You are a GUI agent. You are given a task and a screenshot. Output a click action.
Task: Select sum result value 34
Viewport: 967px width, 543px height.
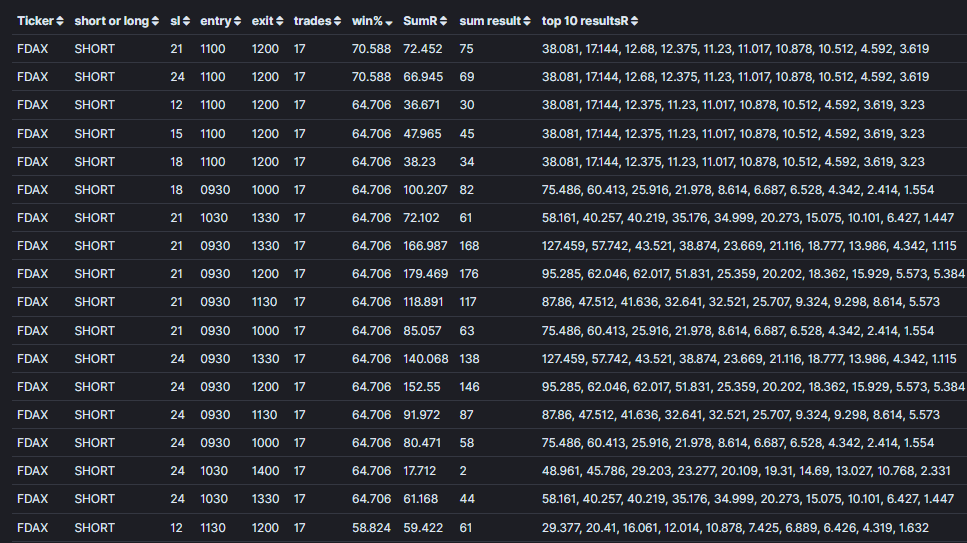(467, 162)
